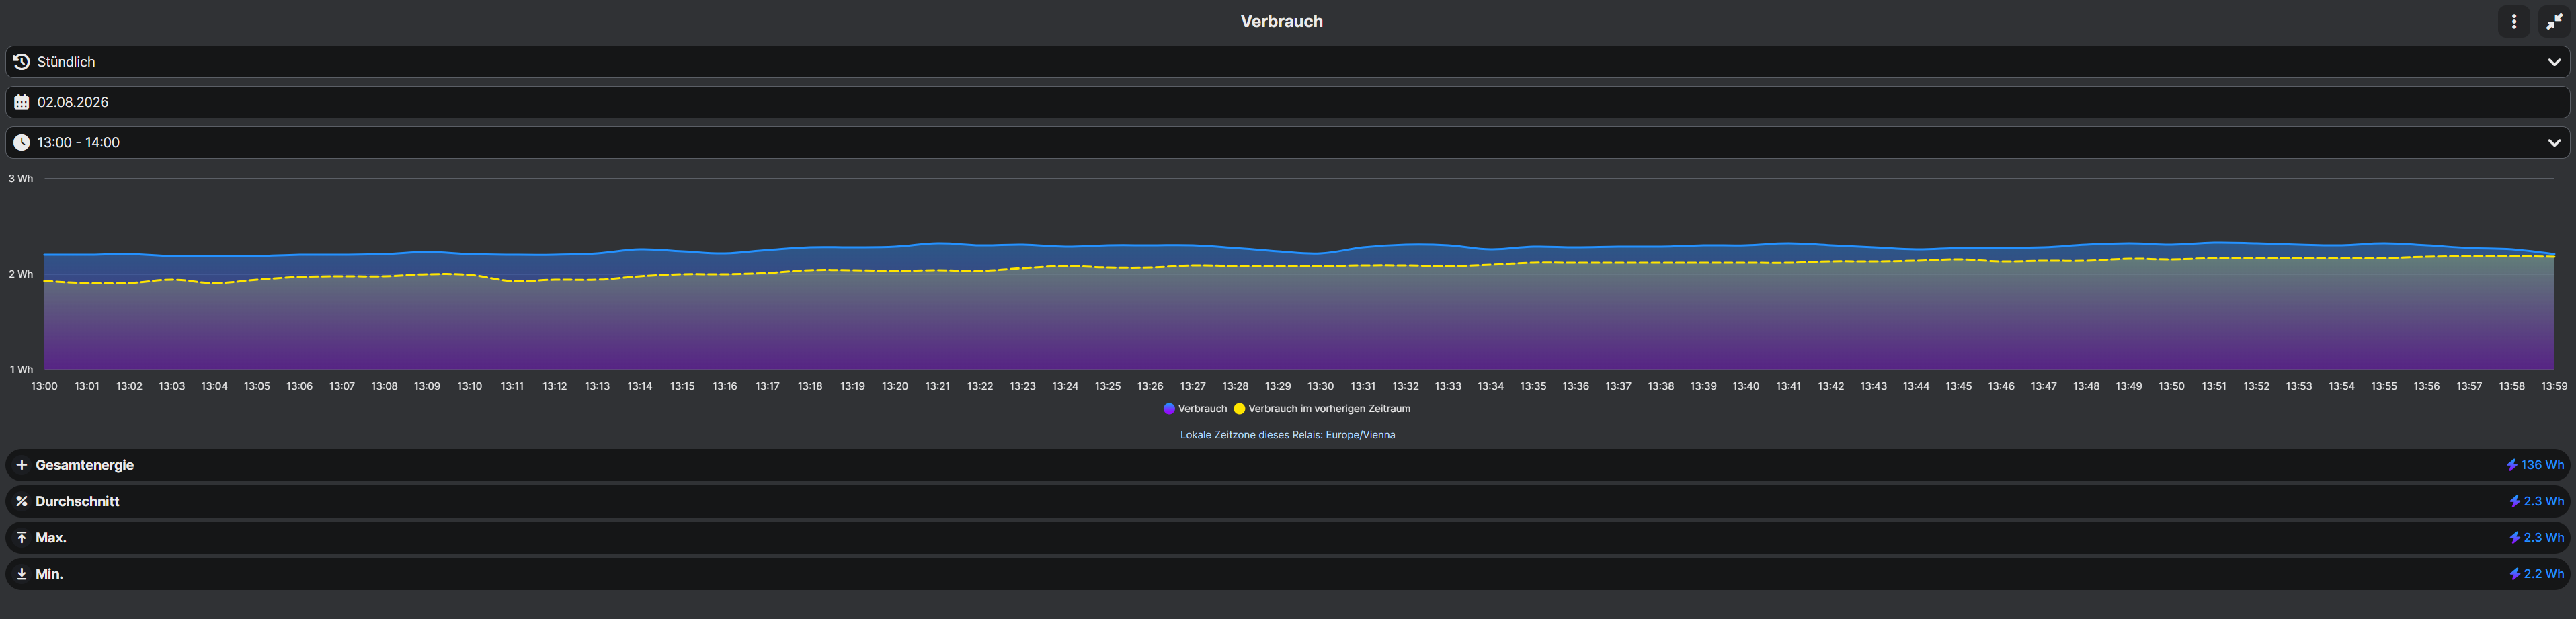
Task: Click the plus icon next to Gesamtenergie
Action: pyautogui.click(x=21, y=465)
